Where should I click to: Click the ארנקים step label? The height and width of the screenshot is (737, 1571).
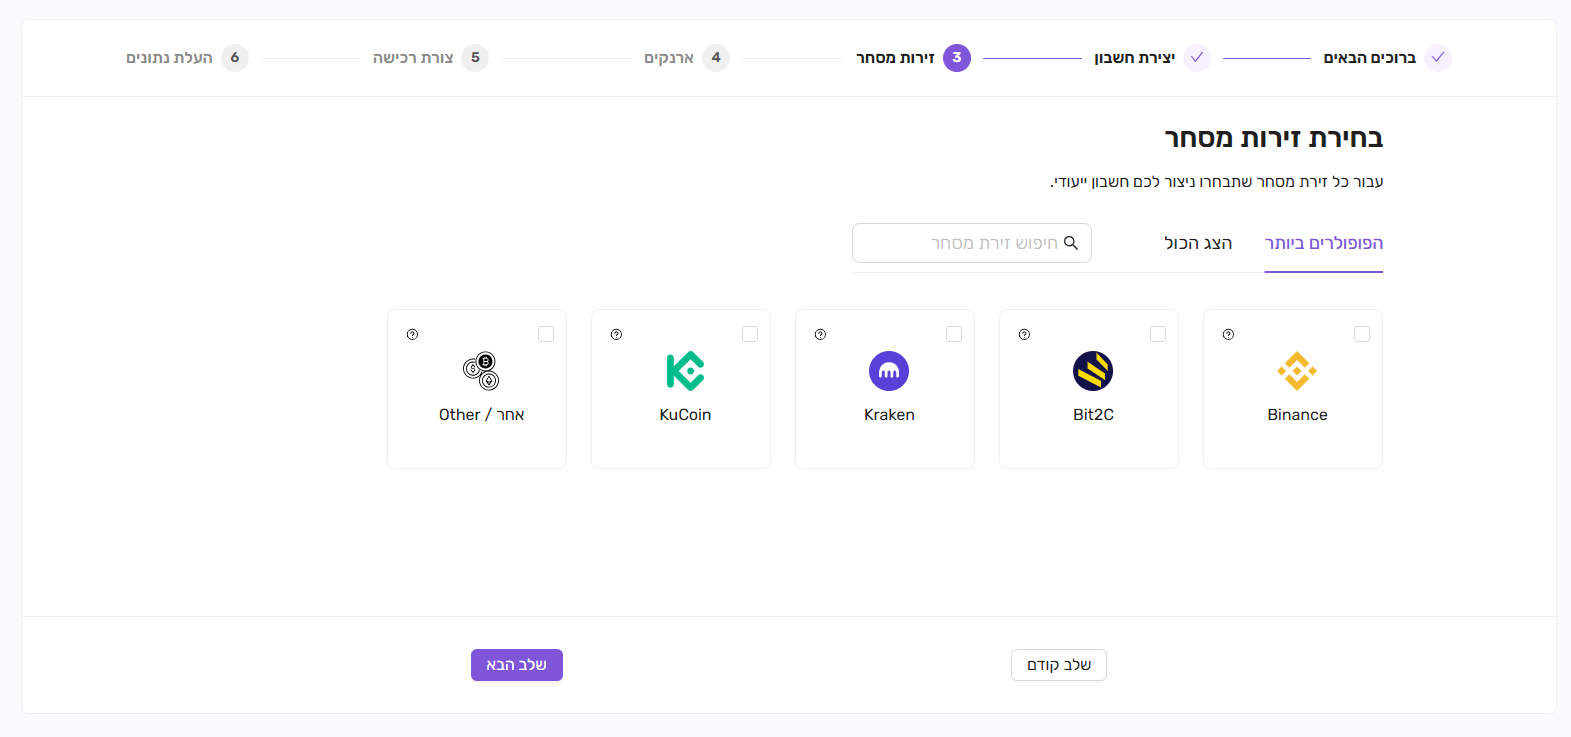pos(669,58)
